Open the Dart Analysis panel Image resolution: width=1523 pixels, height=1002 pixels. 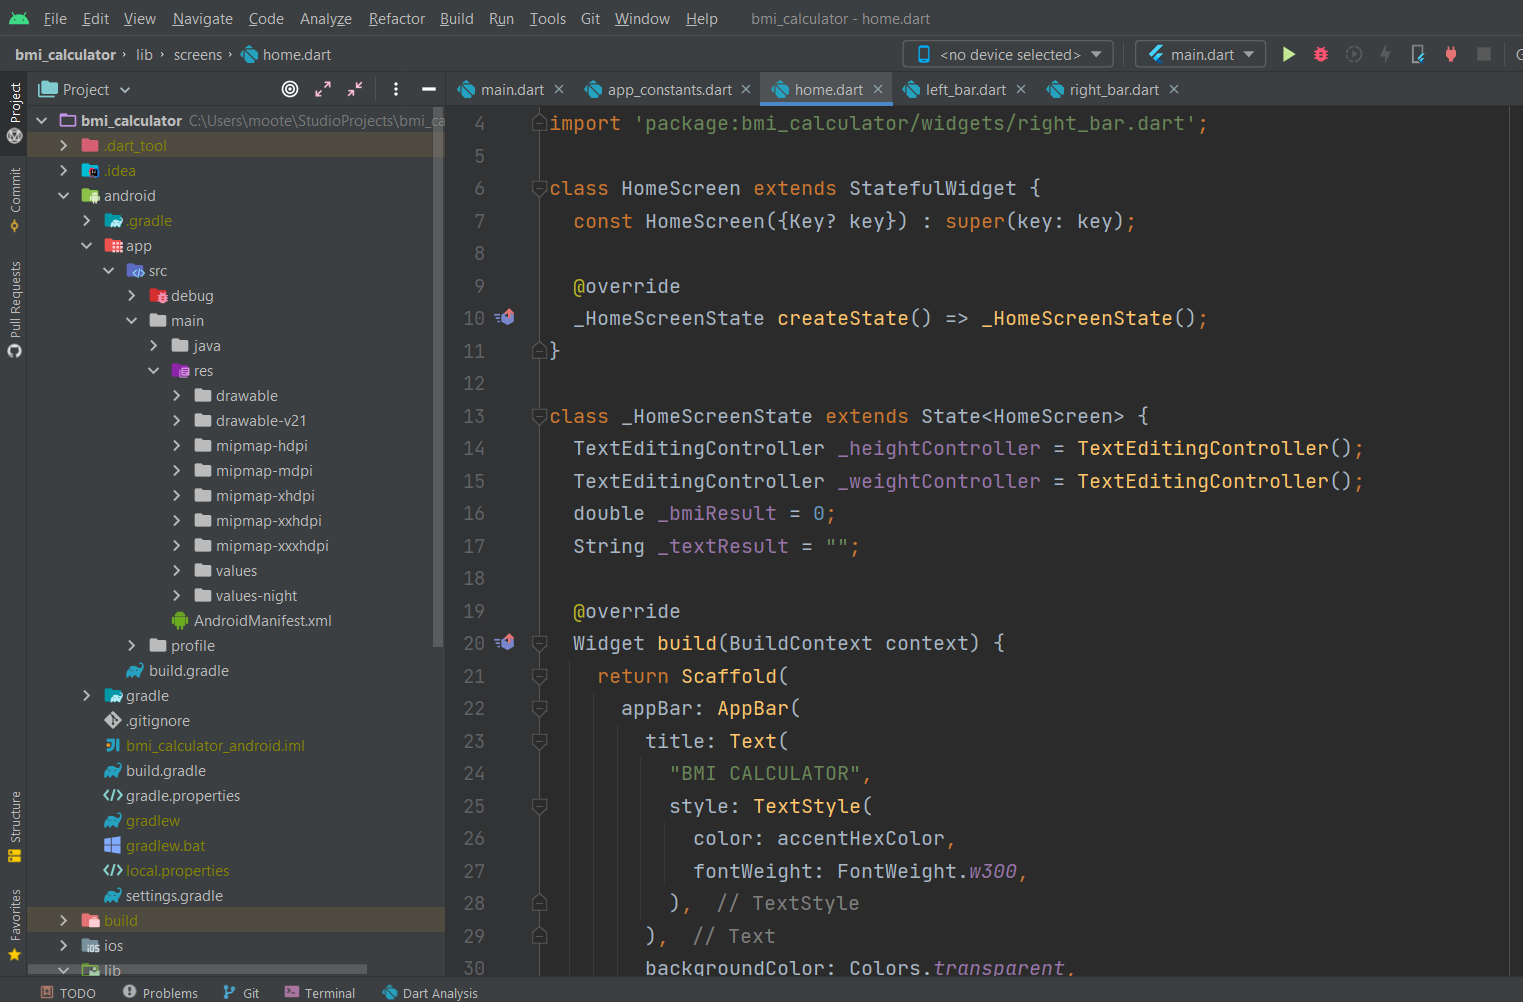[430, 993]
